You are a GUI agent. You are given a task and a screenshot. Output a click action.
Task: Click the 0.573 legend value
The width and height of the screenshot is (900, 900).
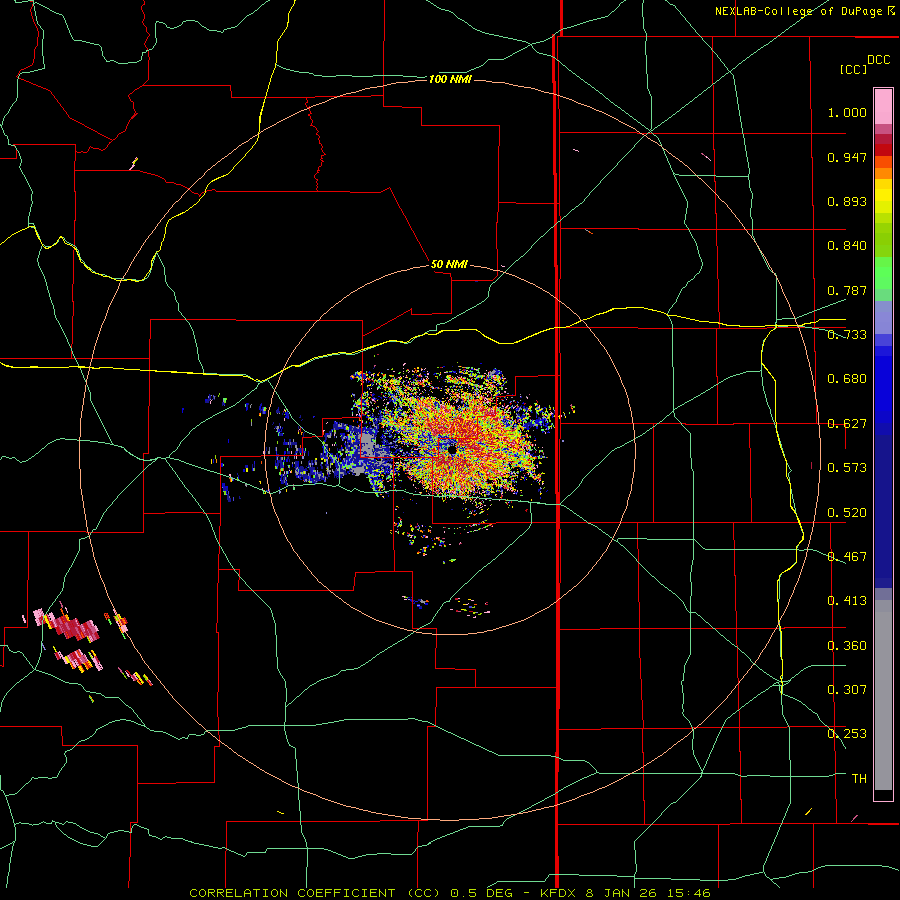847,468
